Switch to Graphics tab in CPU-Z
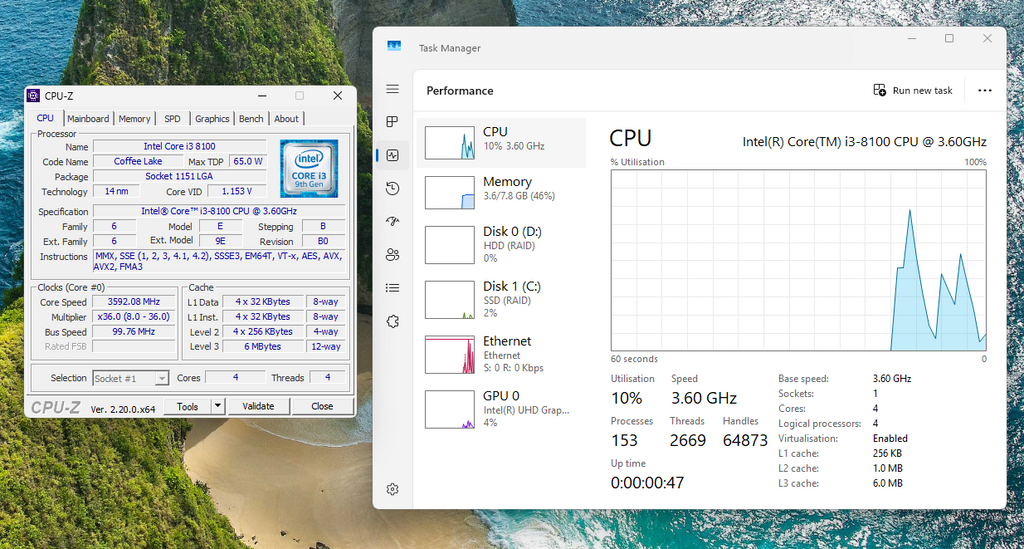 (x=212, y=119)
